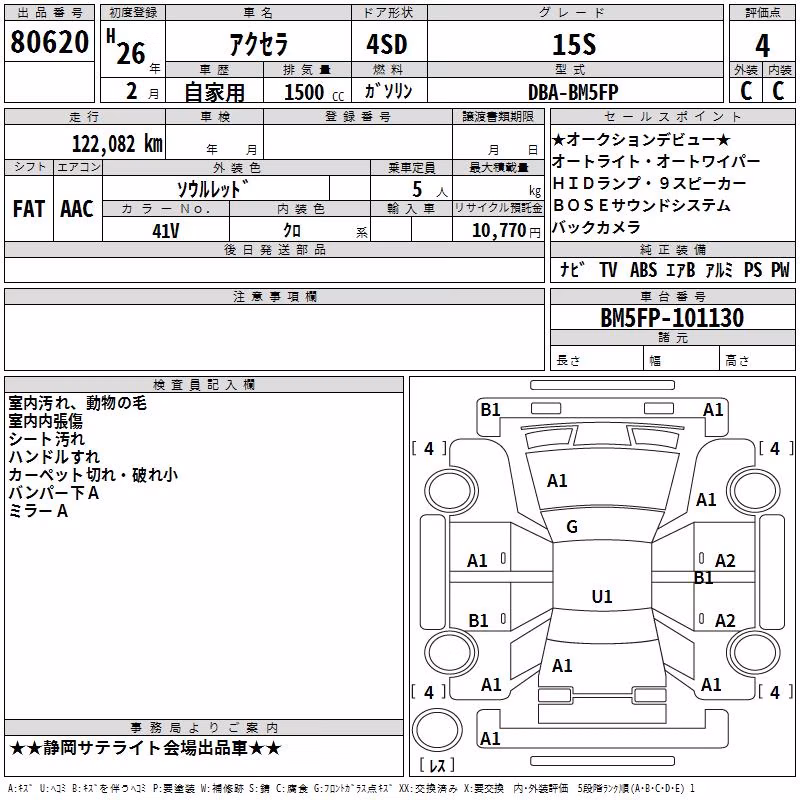Click the lot number 80620
The image size is (800, 800).
pos(49,42)
